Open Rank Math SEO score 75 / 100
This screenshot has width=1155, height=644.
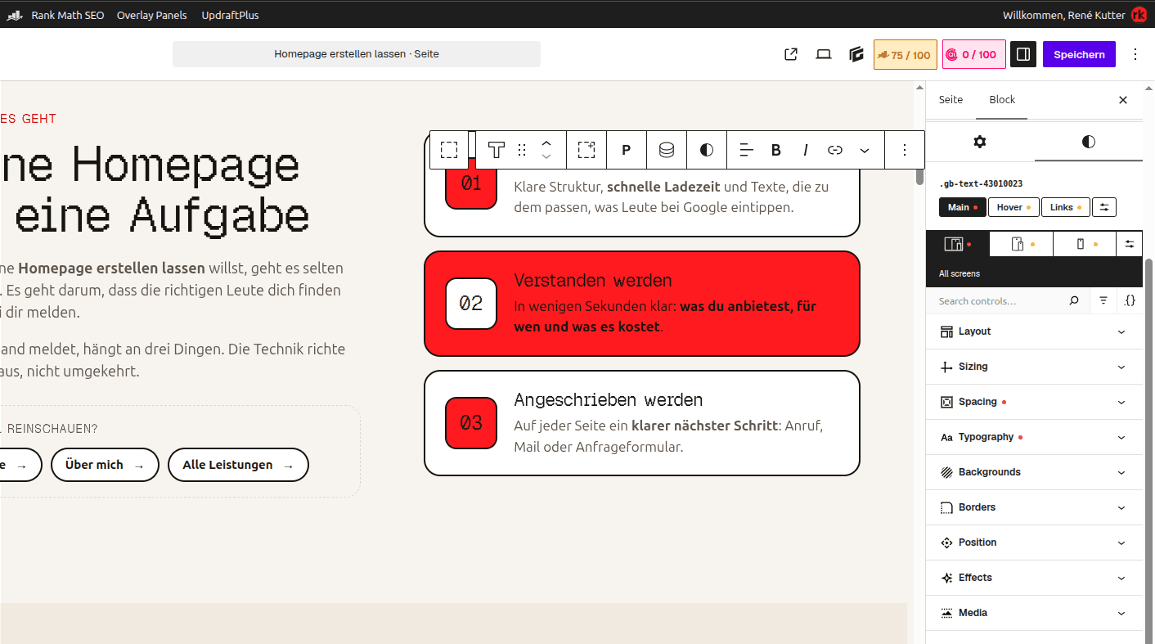(x=905, y=55)
